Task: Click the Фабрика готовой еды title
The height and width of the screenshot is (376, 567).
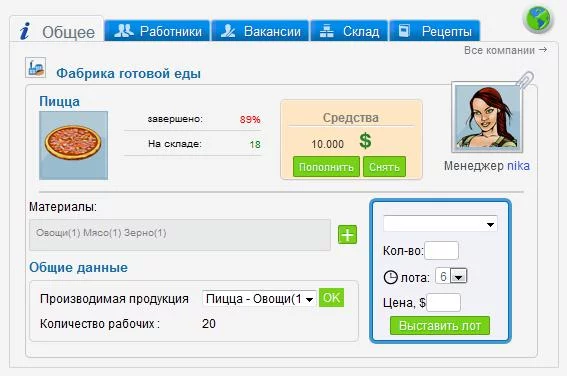Action: (x=128, y=73)
